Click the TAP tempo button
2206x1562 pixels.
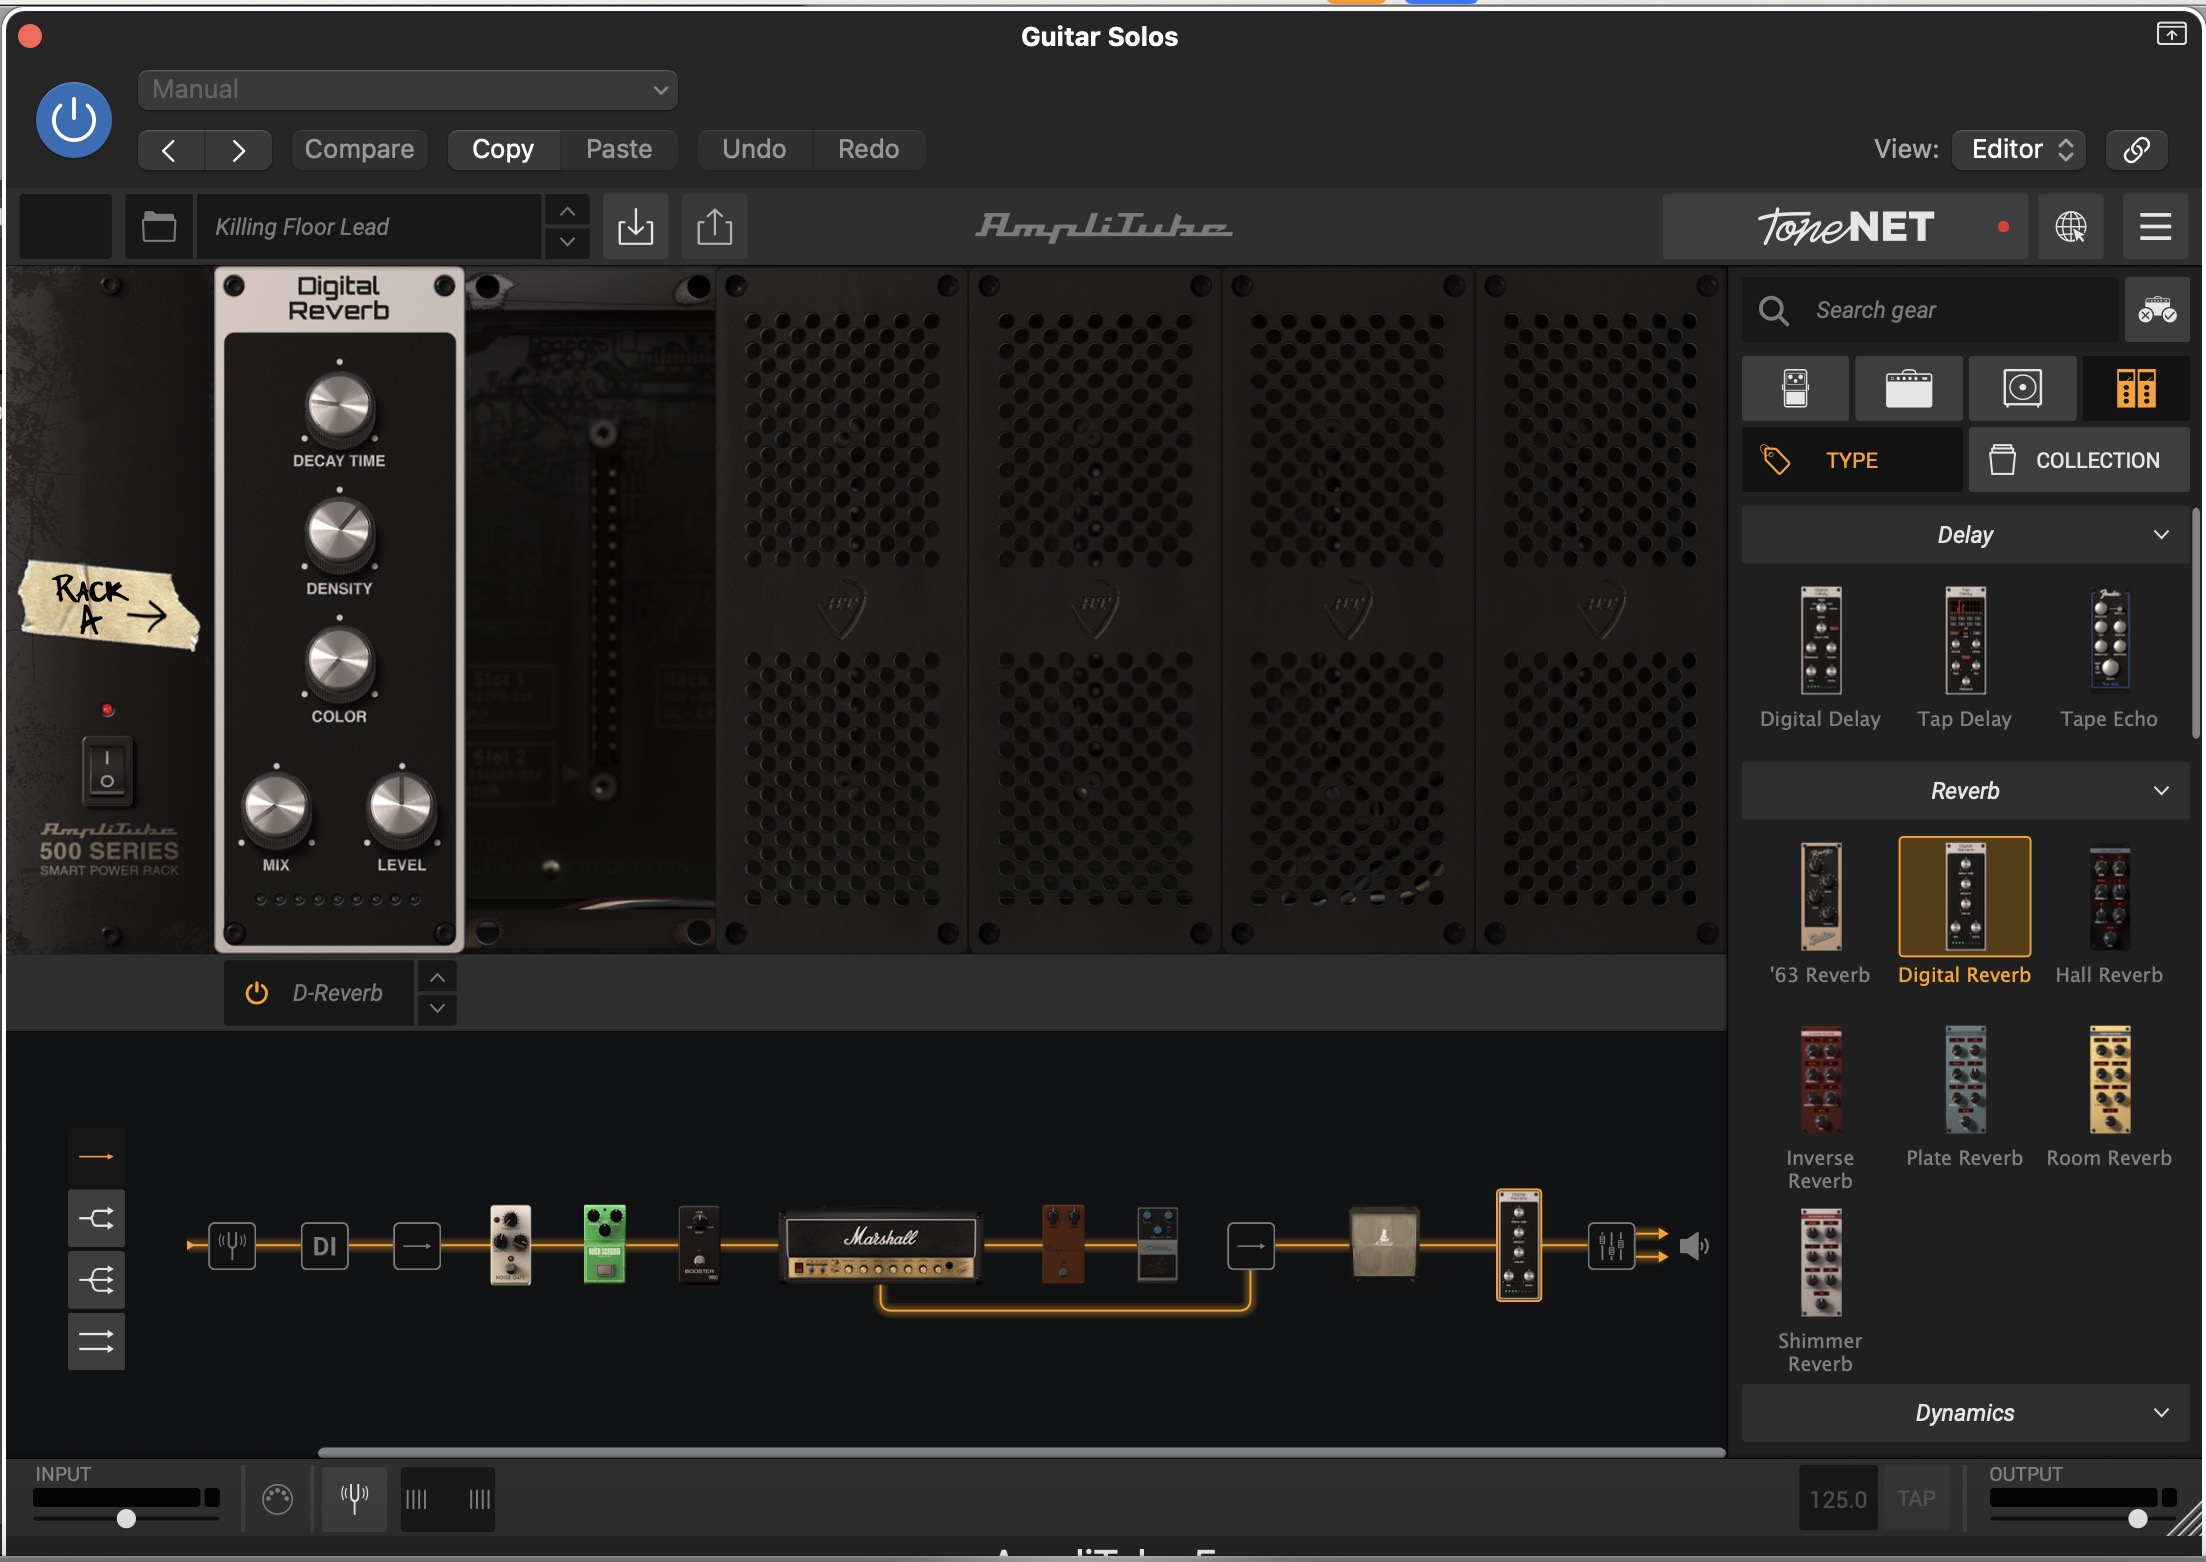[1916, 1499]
